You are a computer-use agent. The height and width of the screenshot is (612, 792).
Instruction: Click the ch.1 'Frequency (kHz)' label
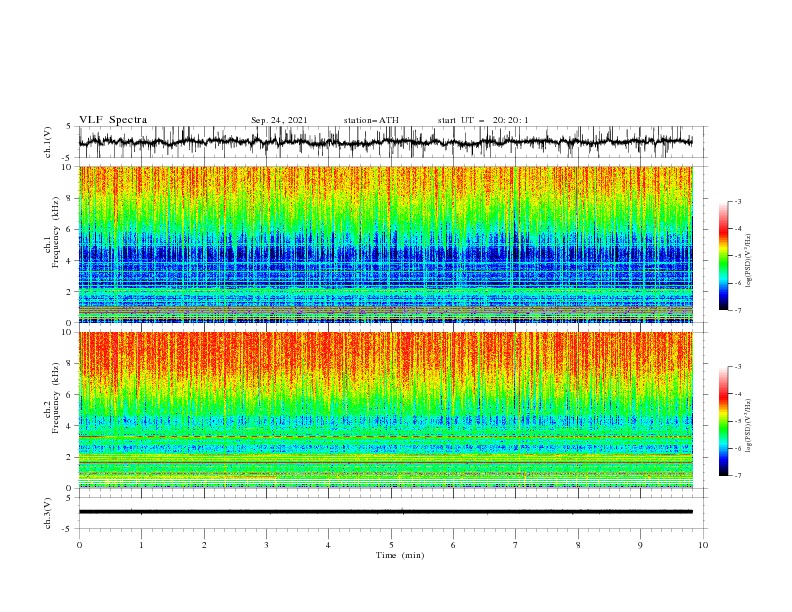coord(56,233)
